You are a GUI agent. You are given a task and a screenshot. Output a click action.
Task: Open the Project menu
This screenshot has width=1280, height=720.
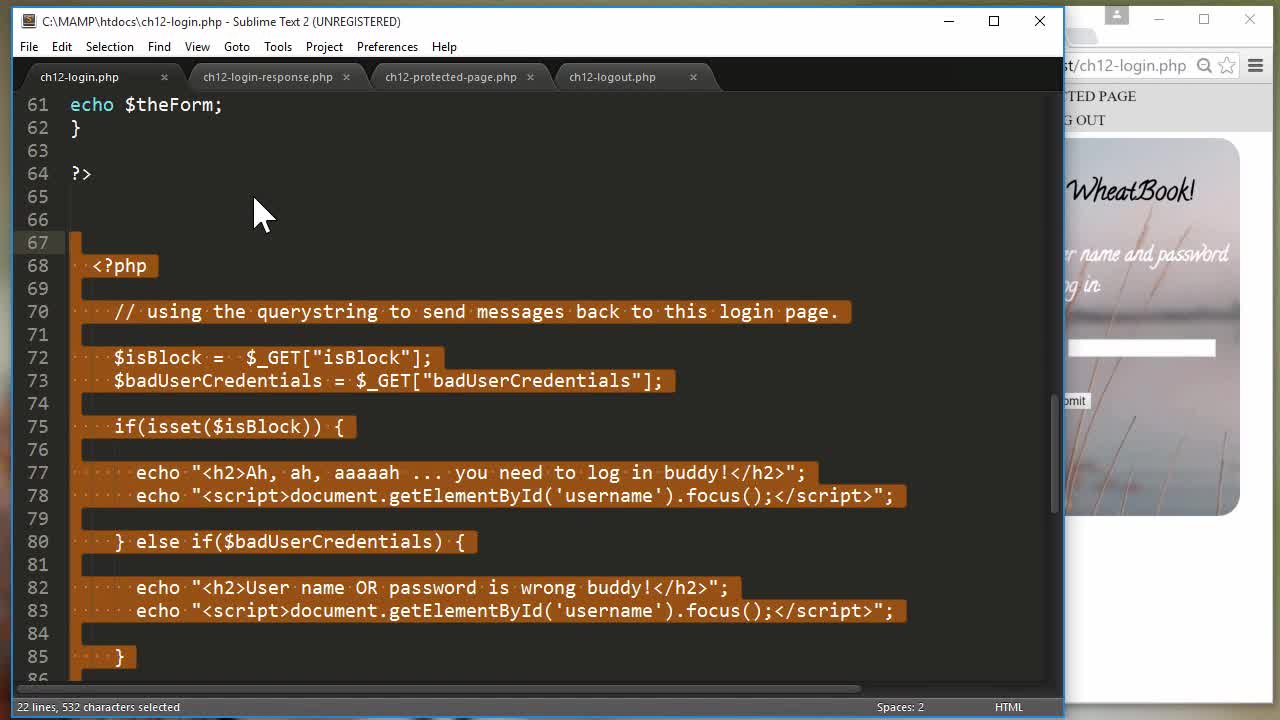[324, 47]
